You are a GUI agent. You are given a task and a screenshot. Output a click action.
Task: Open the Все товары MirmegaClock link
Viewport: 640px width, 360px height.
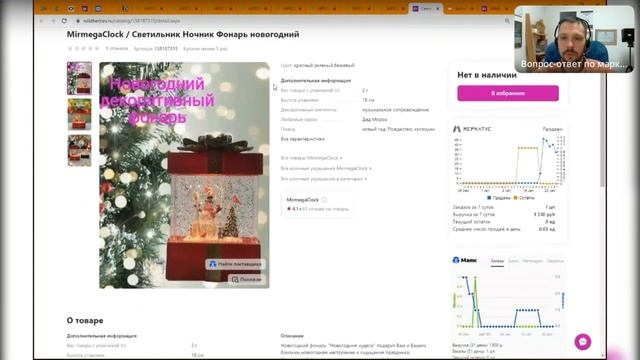[311, 158]
